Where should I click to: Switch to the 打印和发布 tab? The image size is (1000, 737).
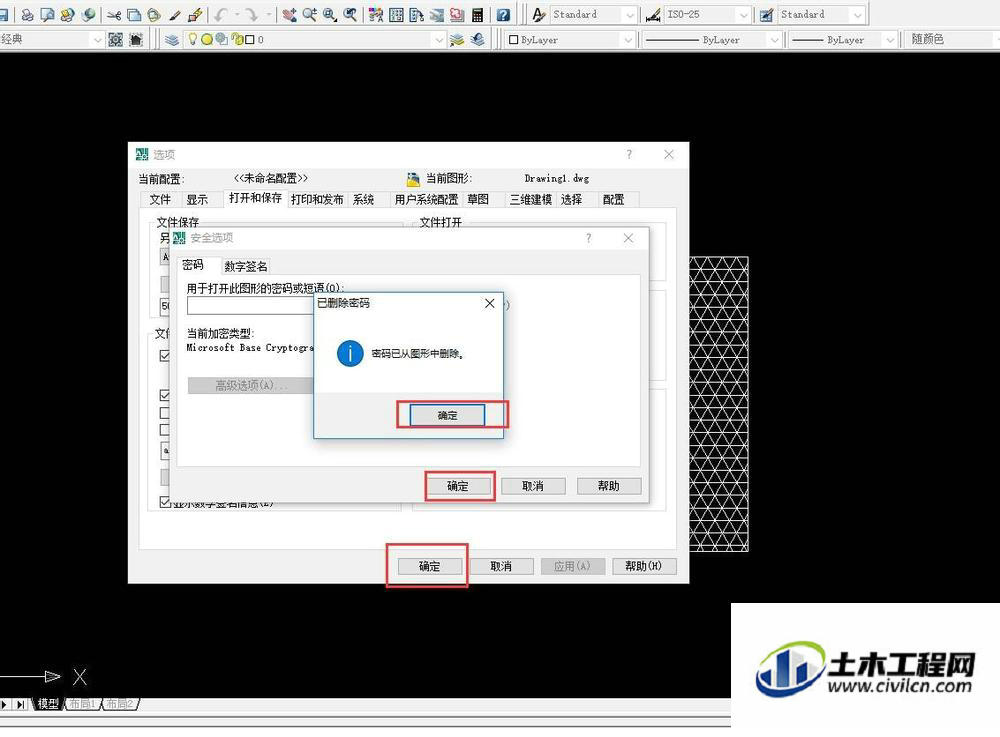click(317, 200)
